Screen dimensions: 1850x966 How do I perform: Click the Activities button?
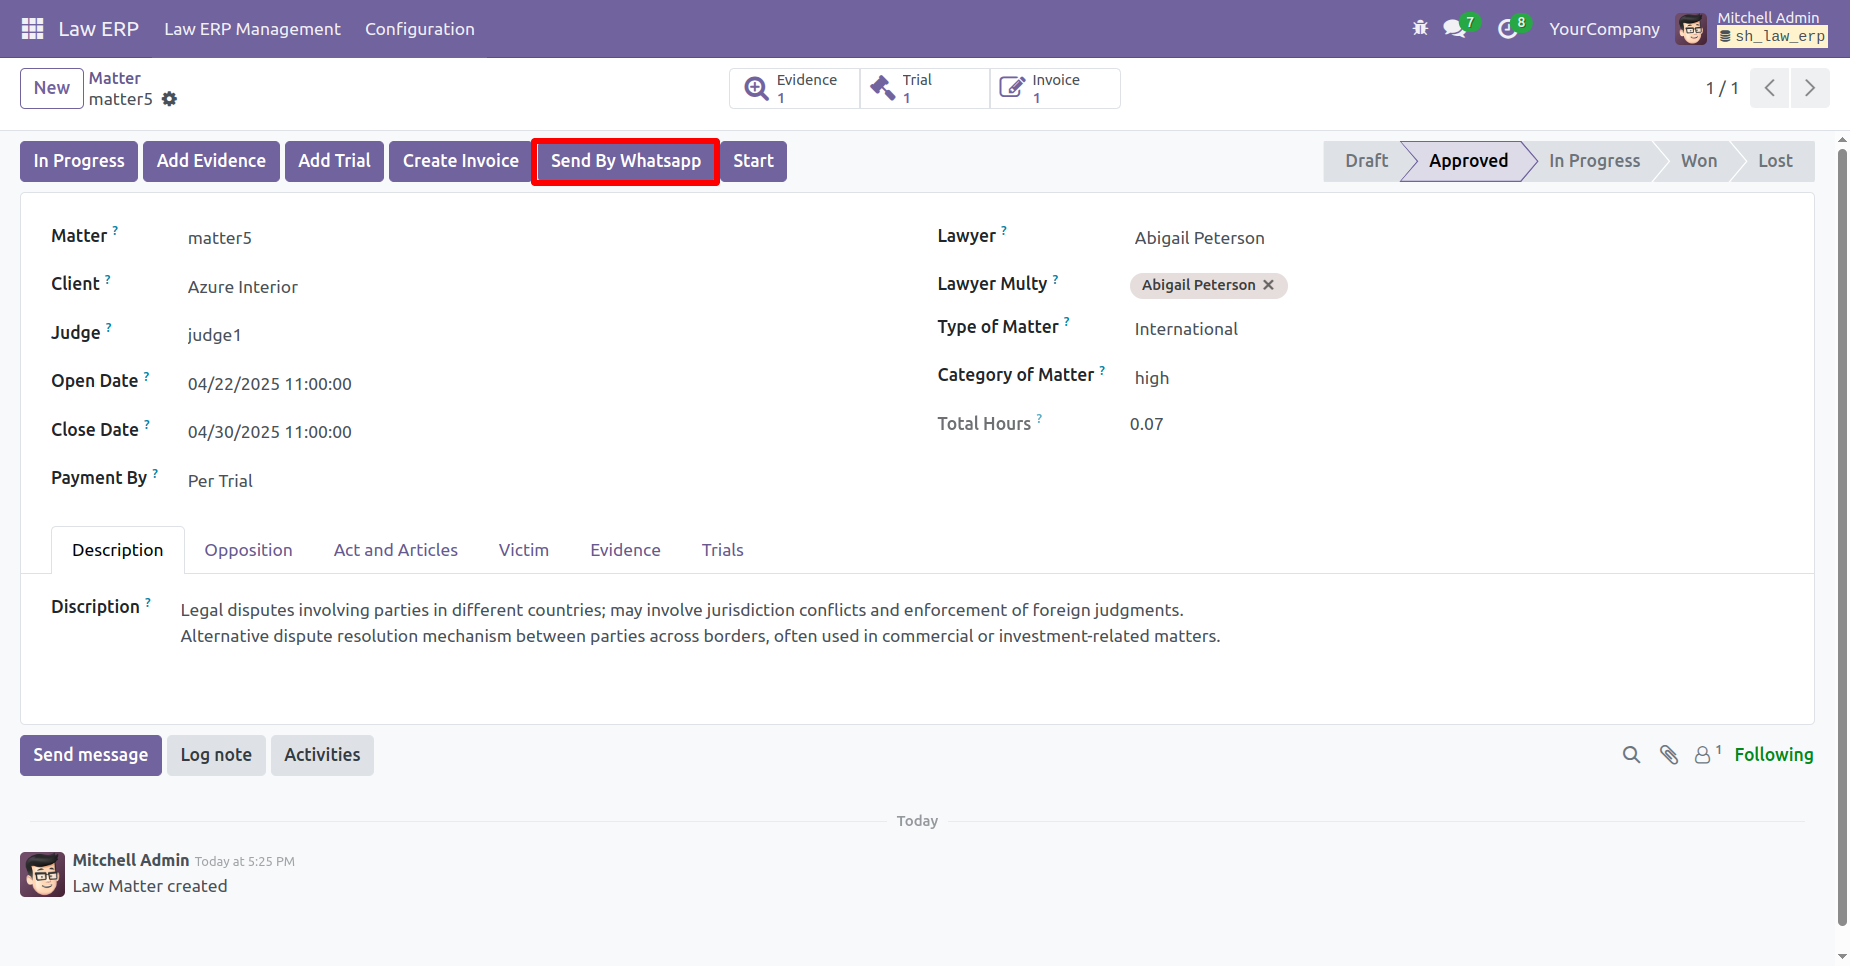click(x=322, y=755)
